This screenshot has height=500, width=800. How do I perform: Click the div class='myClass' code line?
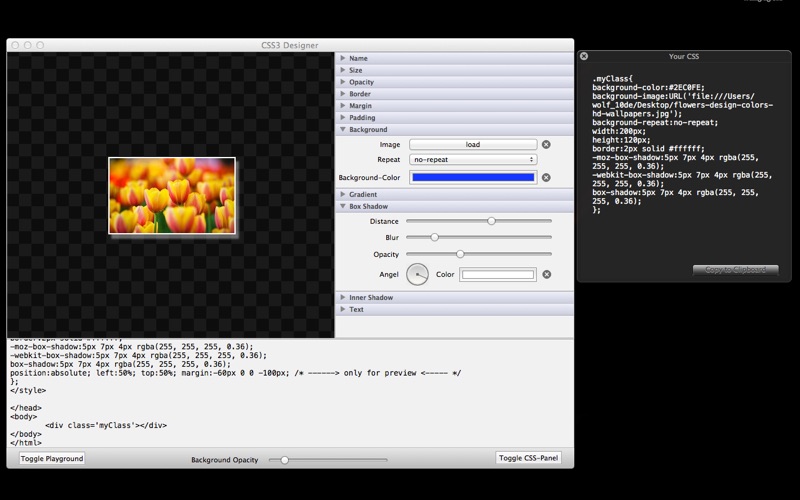(106, 425)
